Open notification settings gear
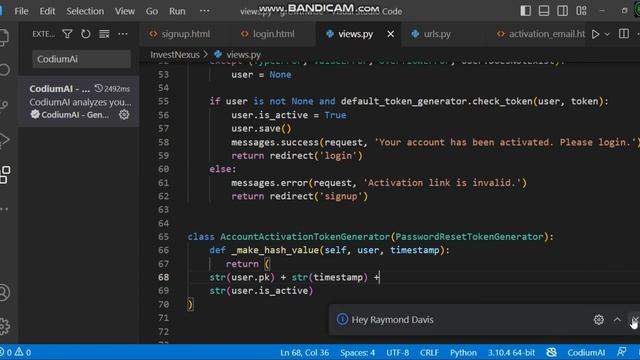The image size is (640, 360). pyautogui.click(x=598, y=320)
